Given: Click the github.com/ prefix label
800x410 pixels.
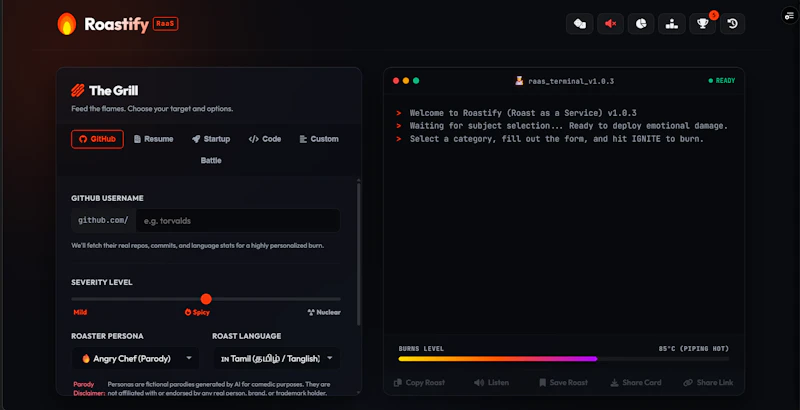Looking at the screenshot, I should (x=103, y=220).
